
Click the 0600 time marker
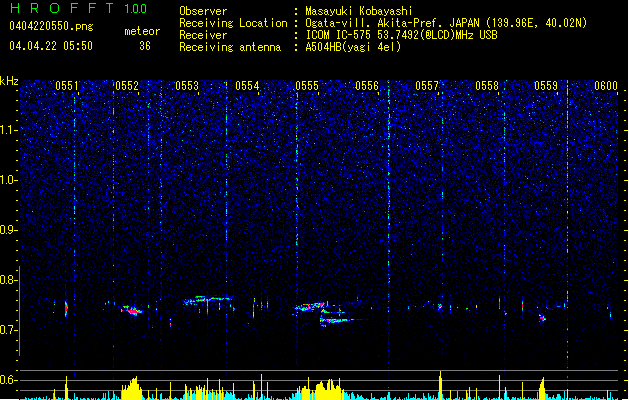tap(606, 86)
